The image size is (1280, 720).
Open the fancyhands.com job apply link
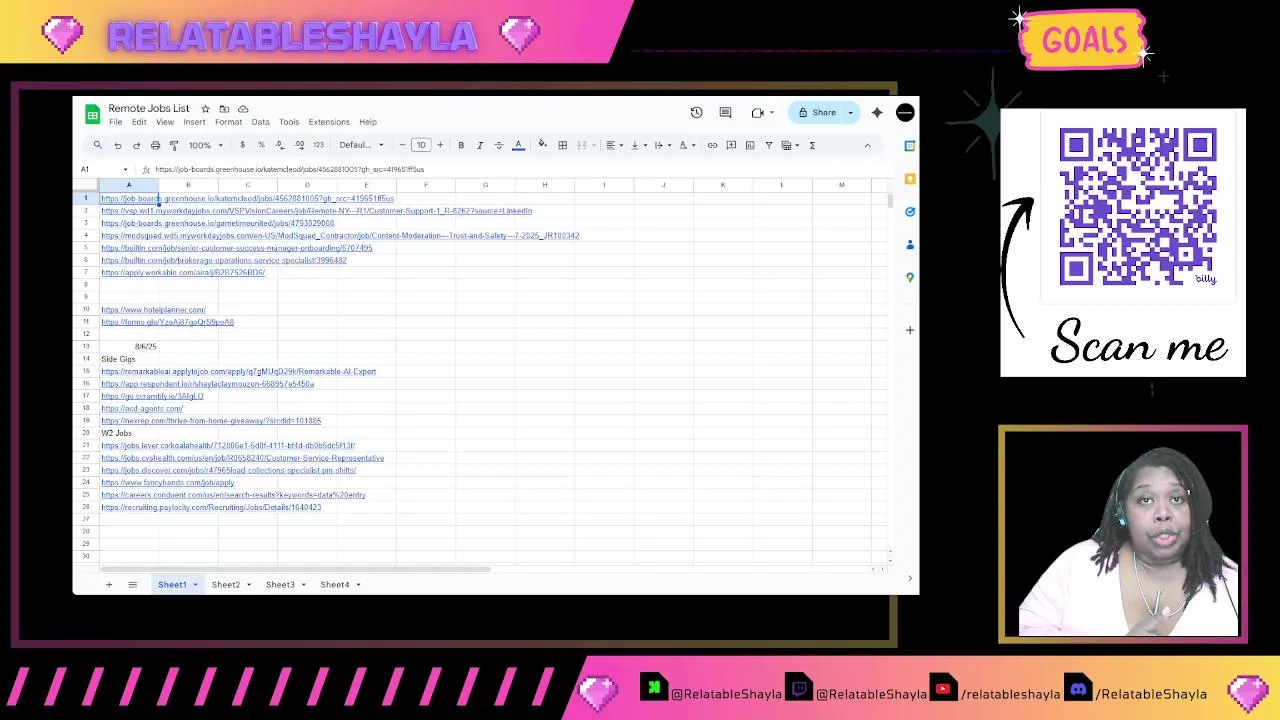[168, 483]
